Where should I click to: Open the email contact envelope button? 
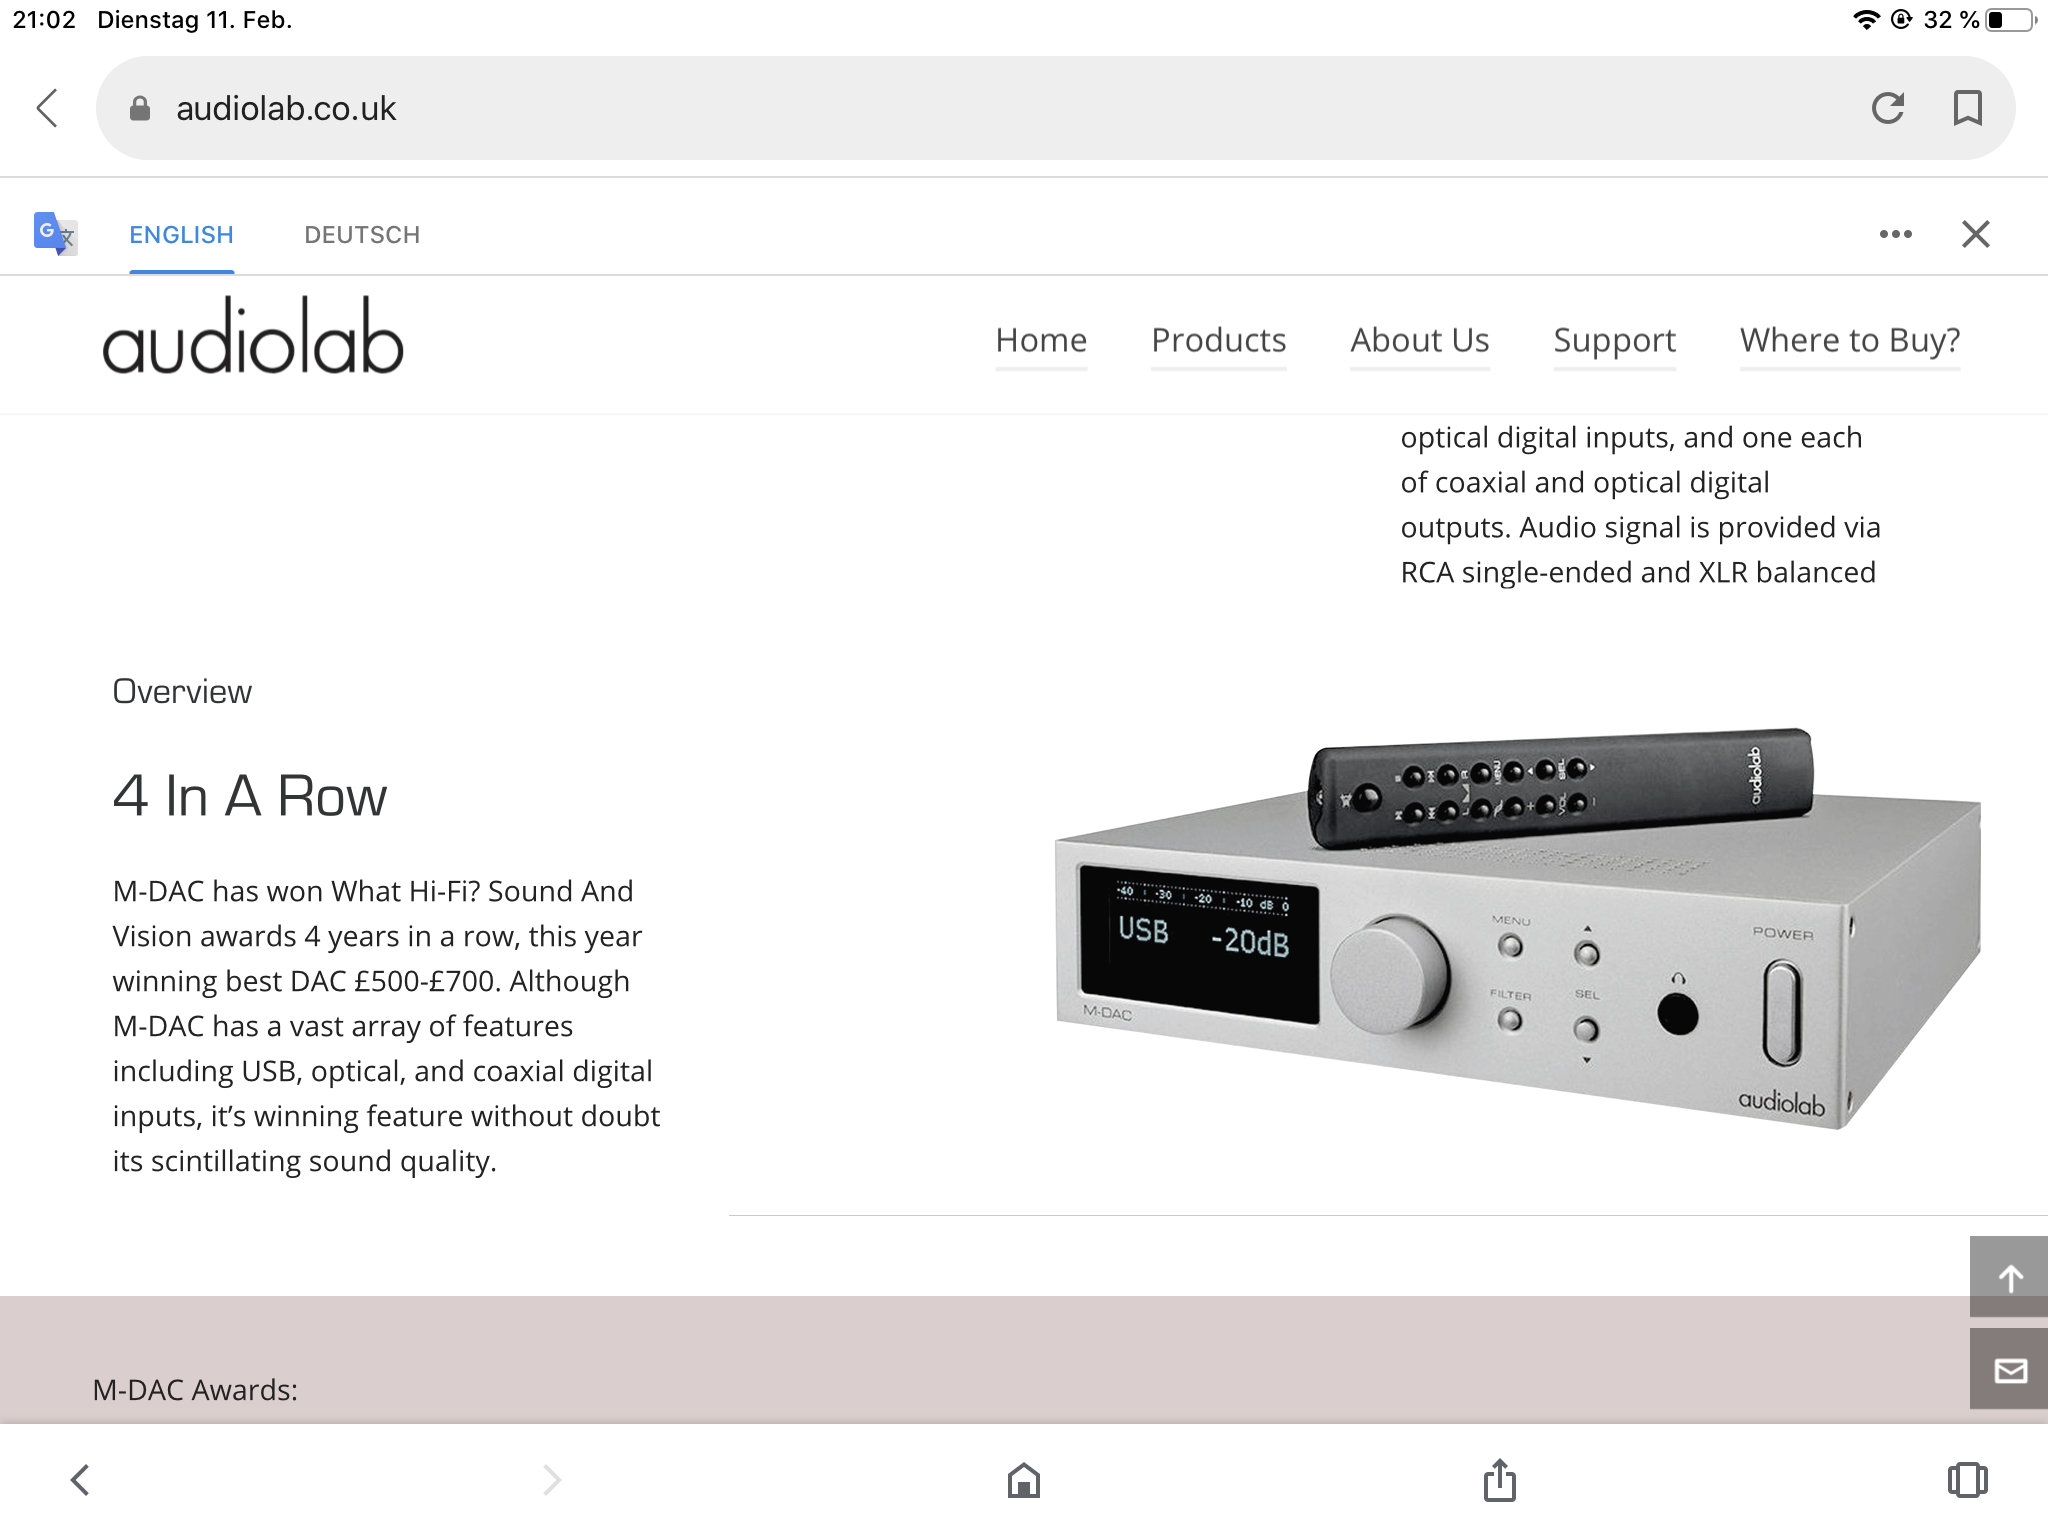point(2009,1369)
